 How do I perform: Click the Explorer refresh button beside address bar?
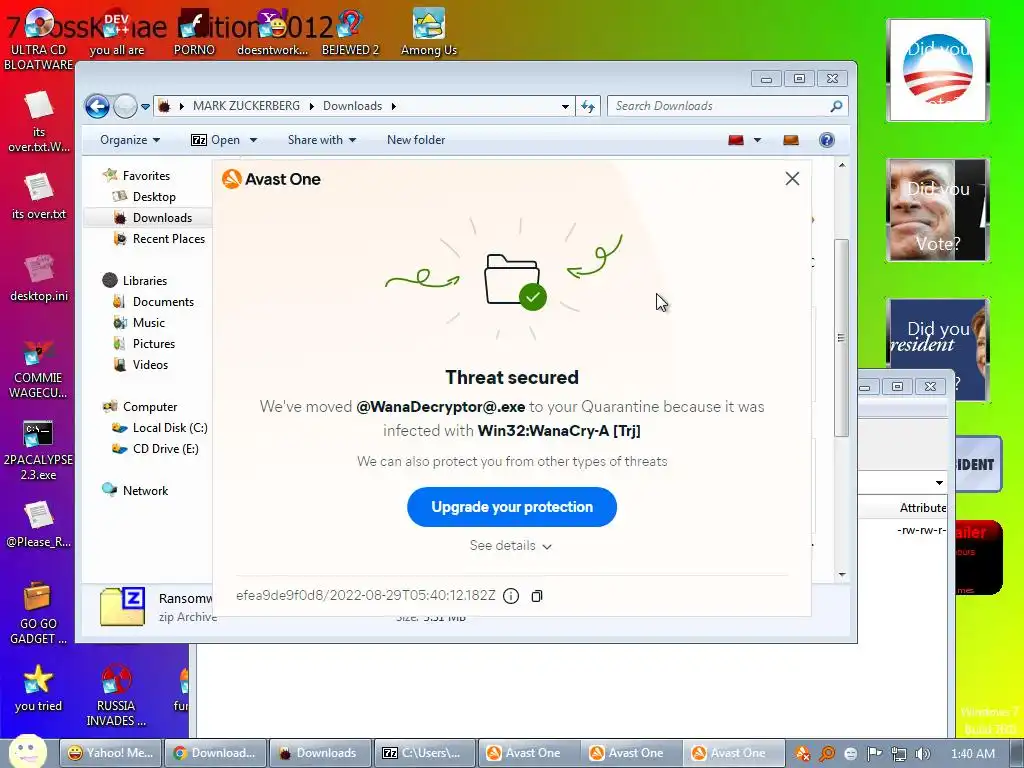[588, 106]
